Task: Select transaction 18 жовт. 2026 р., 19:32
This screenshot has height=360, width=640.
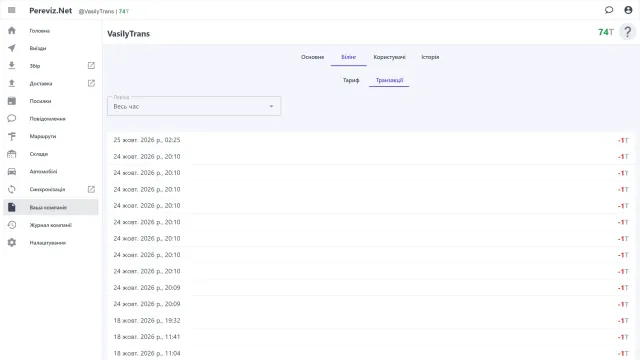Action: coord(371,320)
